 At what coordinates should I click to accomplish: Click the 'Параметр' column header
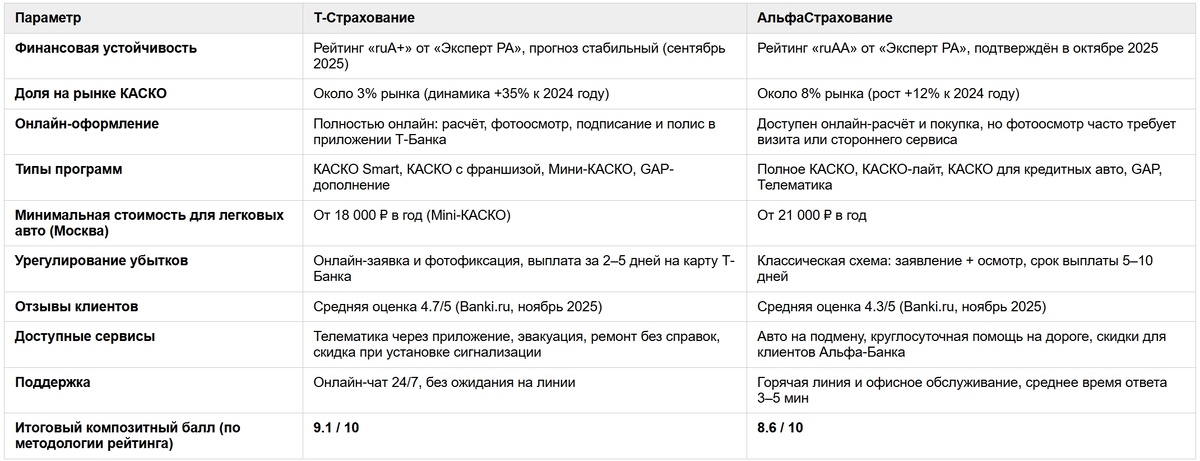click(x=49, y=18)
